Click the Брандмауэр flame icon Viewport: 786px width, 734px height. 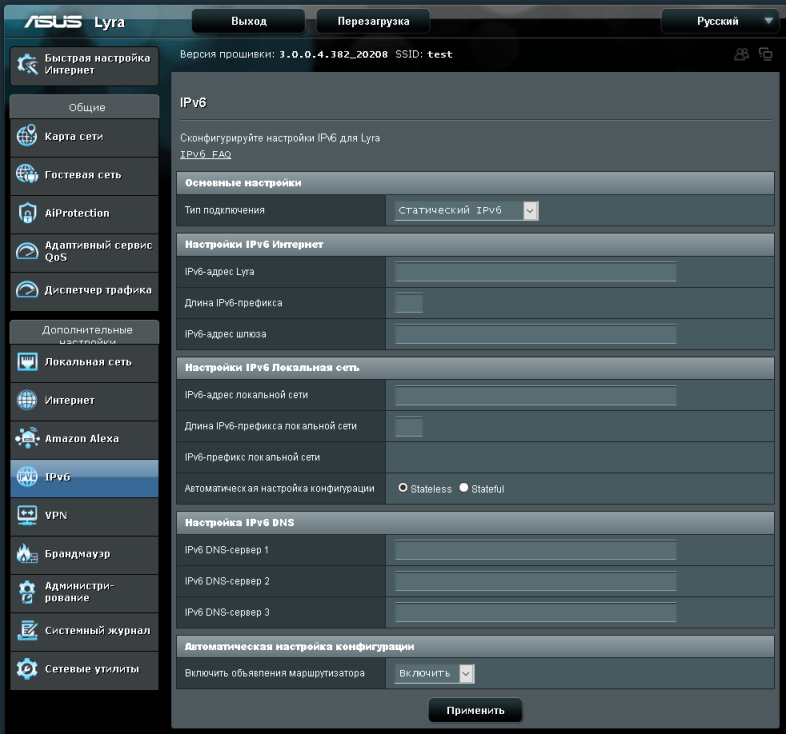tap(27, 553)
